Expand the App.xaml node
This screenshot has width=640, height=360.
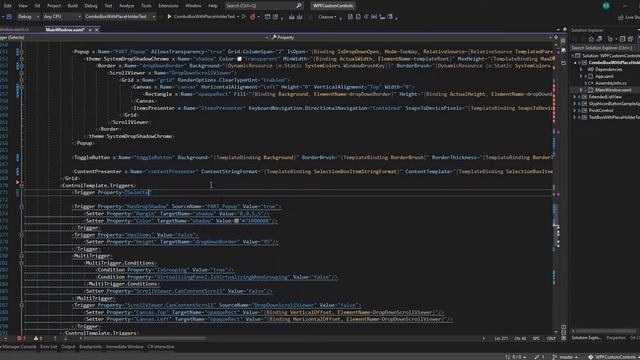581,76
